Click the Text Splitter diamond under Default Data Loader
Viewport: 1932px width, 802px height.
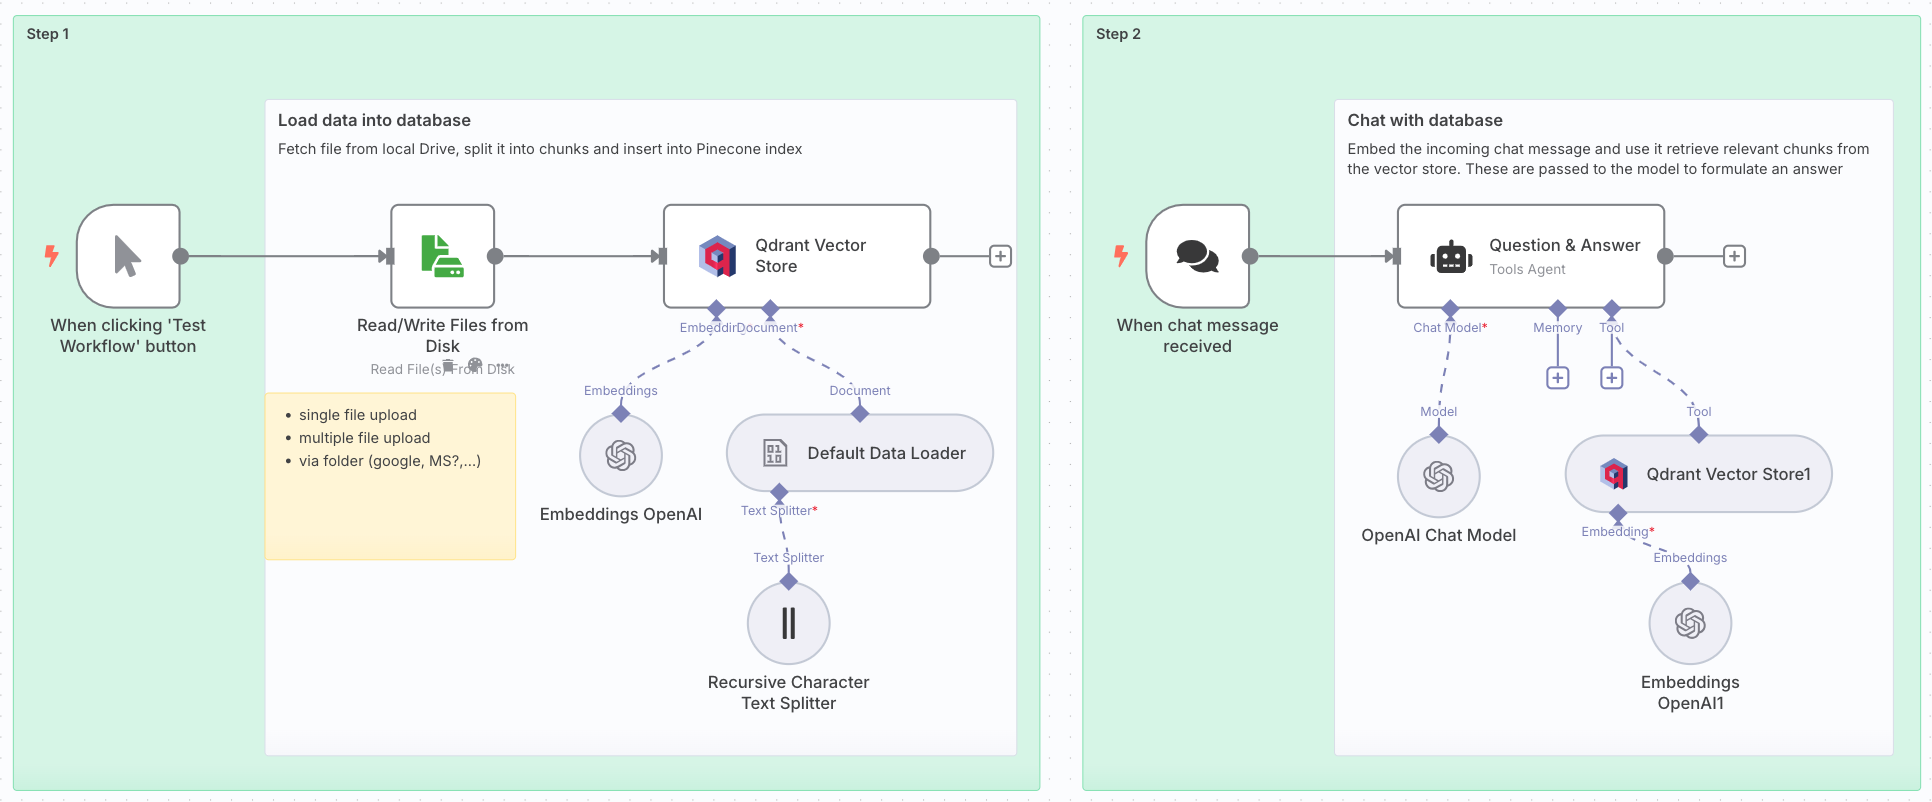pyautogui.click(x=779, y=492)
